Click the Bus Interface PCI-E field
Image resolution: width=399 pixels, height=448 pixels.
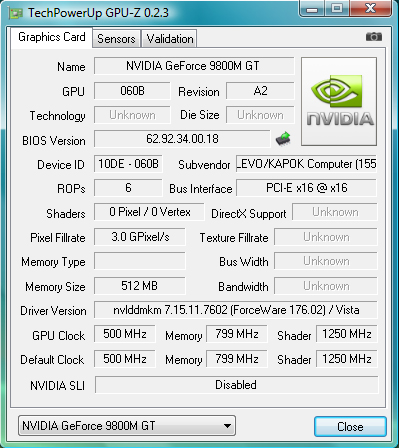pos(306,188)
